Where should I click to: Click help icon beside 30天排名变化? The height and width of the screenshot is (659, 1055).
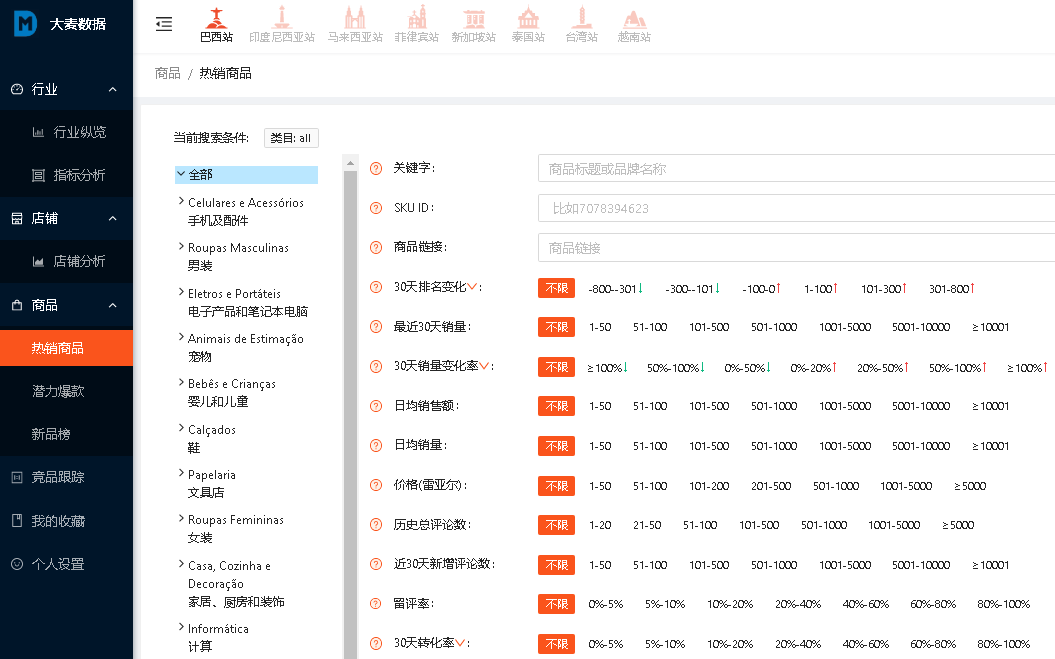coord(376,287)
